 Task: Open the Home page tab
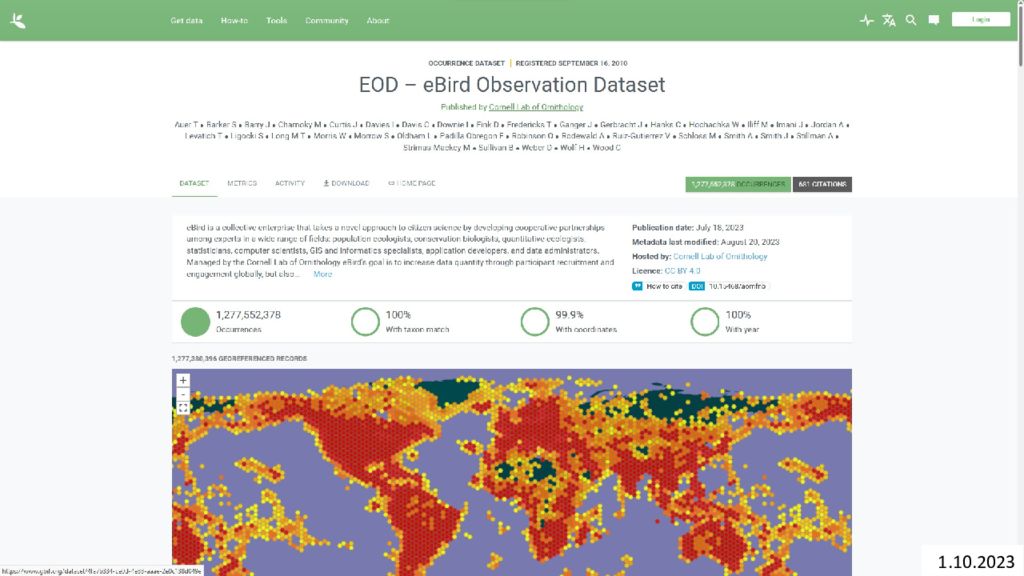point(412,184)
